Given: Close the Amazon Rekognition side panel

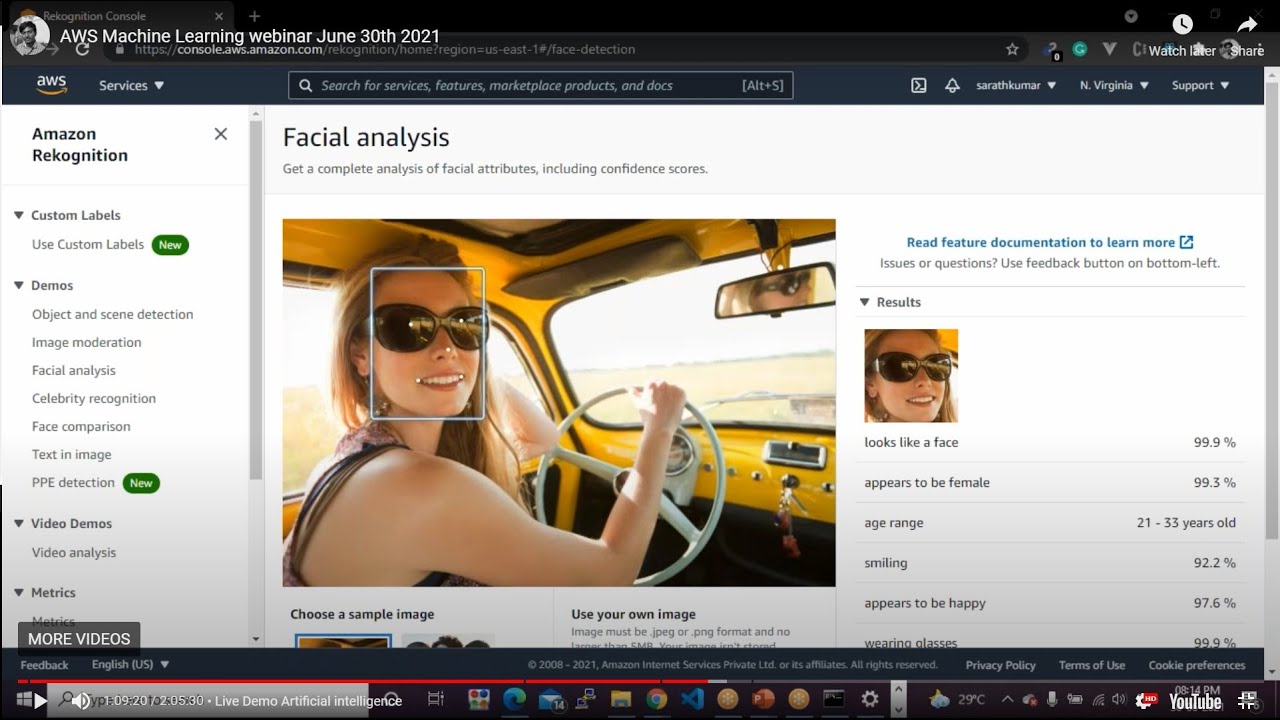Looking at the screenshot, I should pyautogui.click(x=221, y=134).
